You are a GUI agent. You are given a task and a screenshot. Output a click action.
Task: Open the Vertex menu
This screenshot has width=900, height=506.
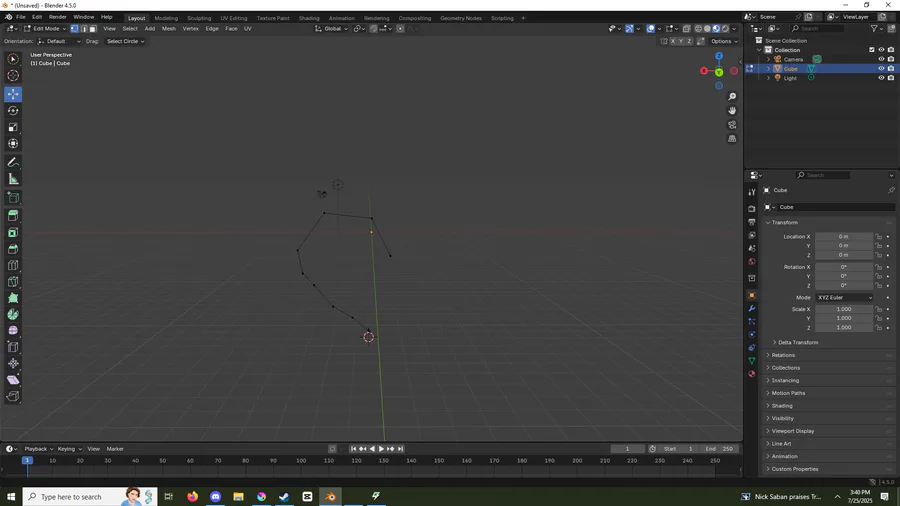pos(191,29)
